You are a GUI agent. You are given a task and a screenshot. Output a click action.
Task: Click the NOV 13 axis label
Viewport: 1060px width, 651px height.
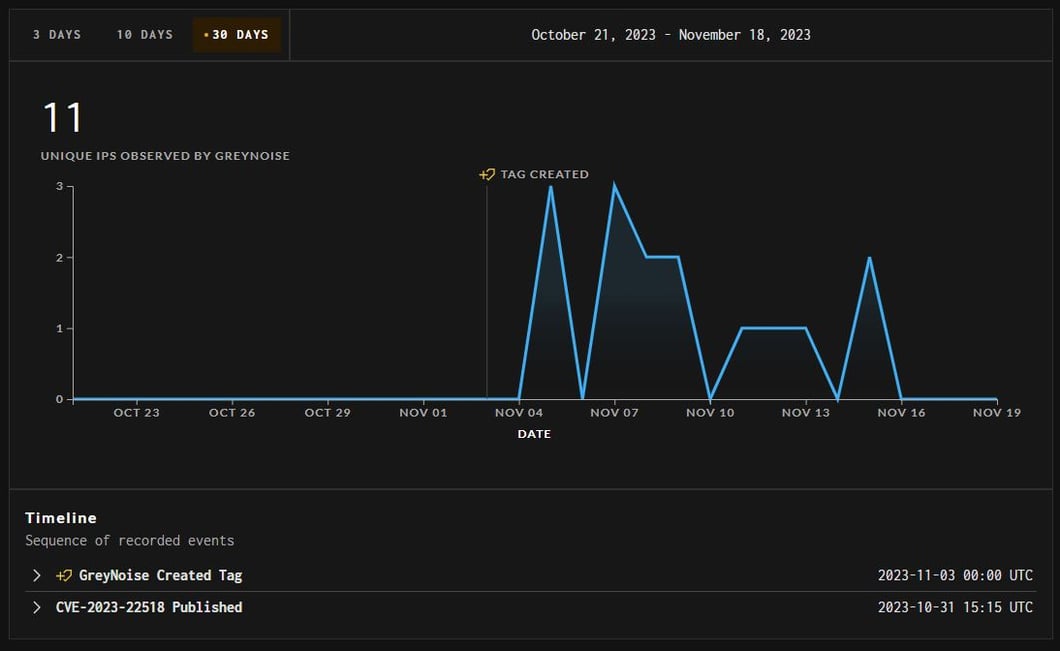pos(805,412)
